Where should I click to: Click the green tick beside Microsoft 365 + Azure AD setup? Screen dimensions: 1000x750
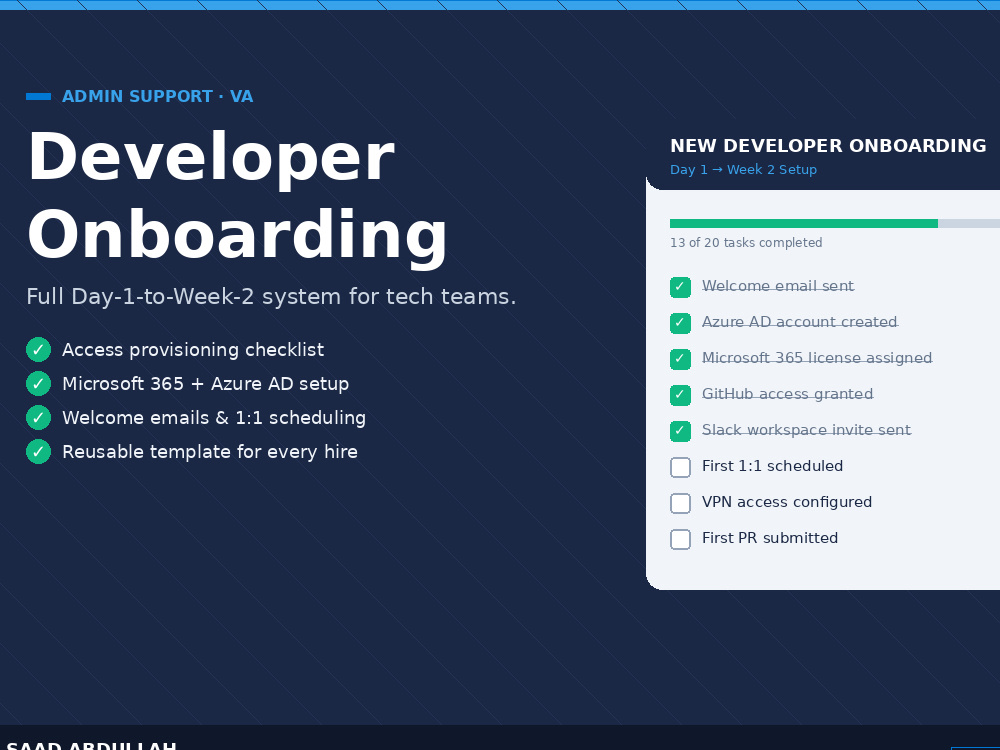tap(38, 383)
